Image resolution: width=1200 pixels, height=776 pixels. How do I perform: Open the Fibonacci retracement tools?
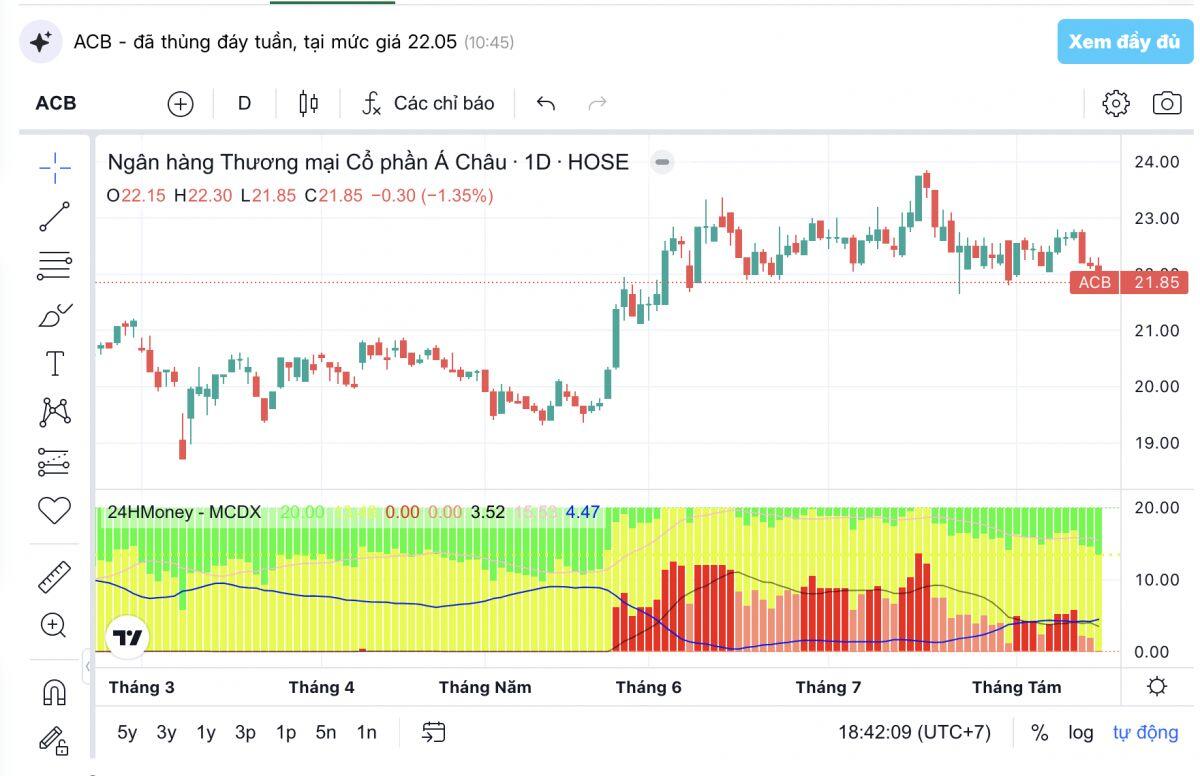[55, 266]
